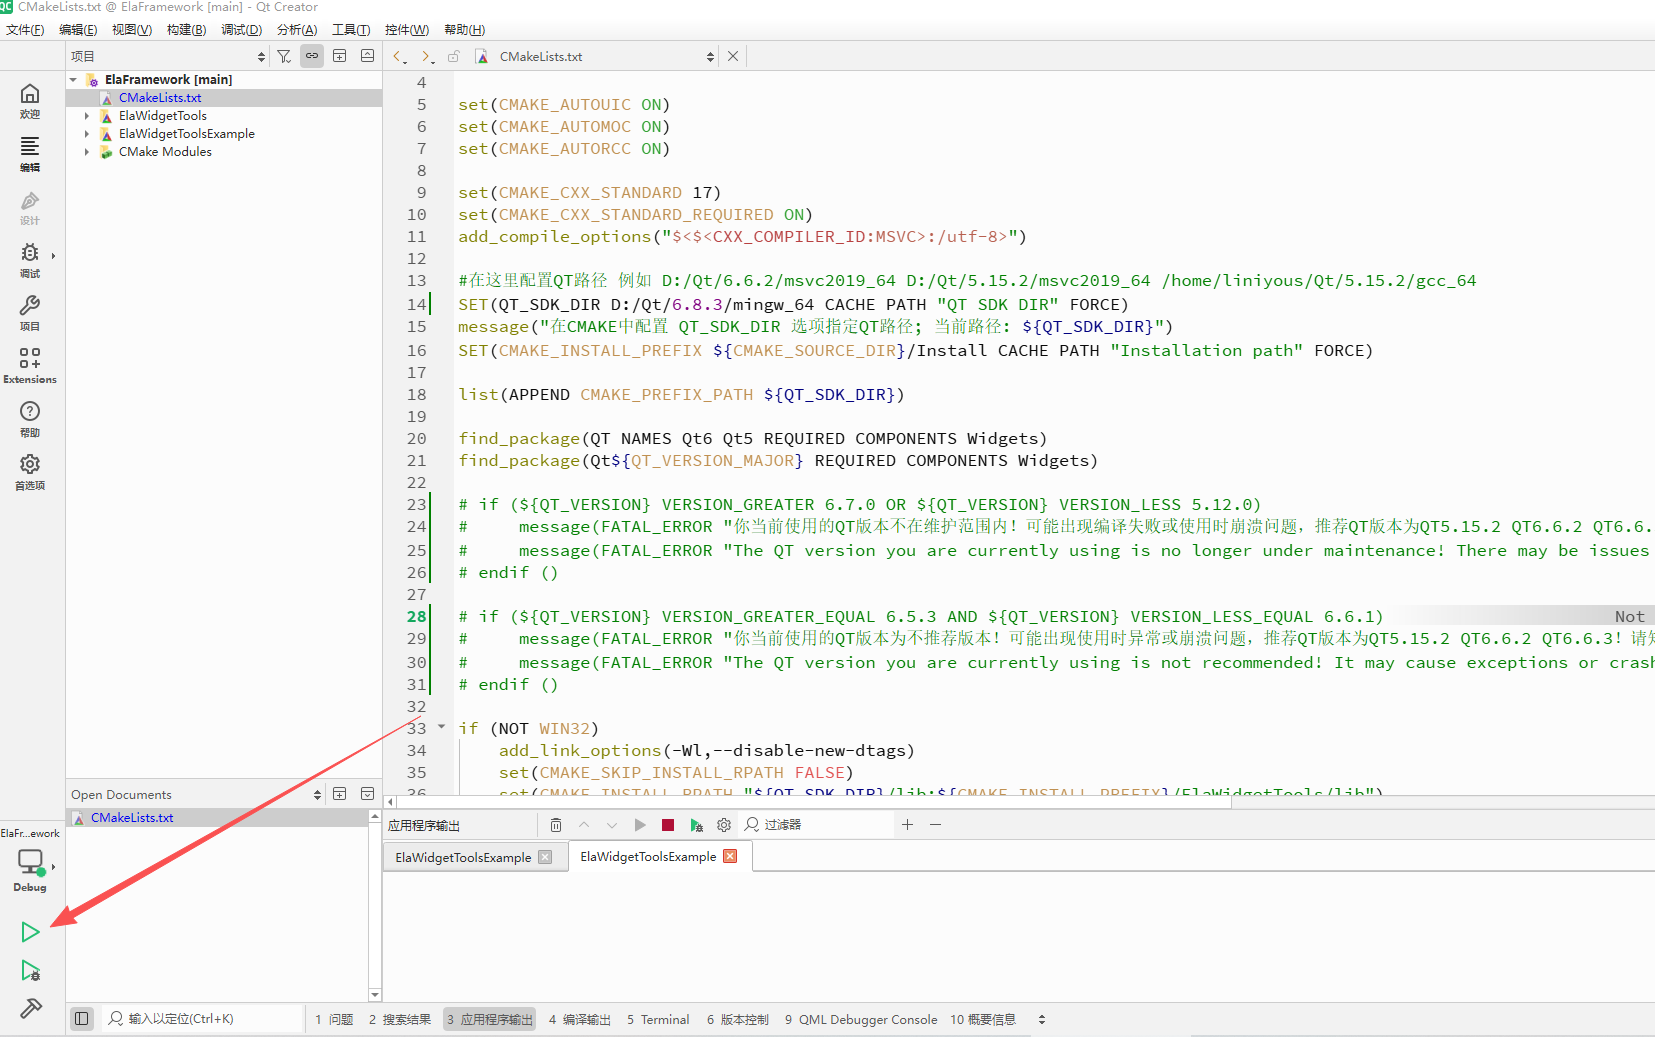The width and height of the screenshot is (1655, 1037).
Task: Open the 帮助(H) menu
Action: [464, 30]
